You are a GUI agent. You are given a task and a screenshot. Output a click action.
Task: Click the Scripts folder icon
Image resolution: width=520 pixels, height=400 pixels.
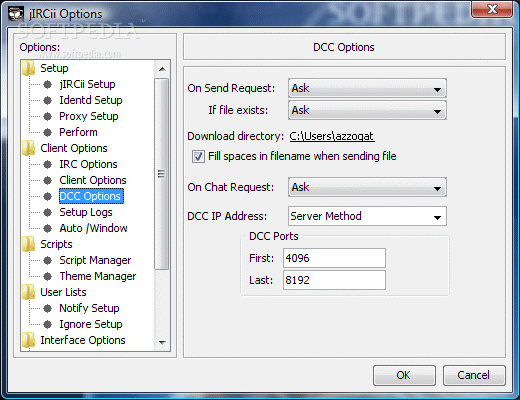point(28,244)
